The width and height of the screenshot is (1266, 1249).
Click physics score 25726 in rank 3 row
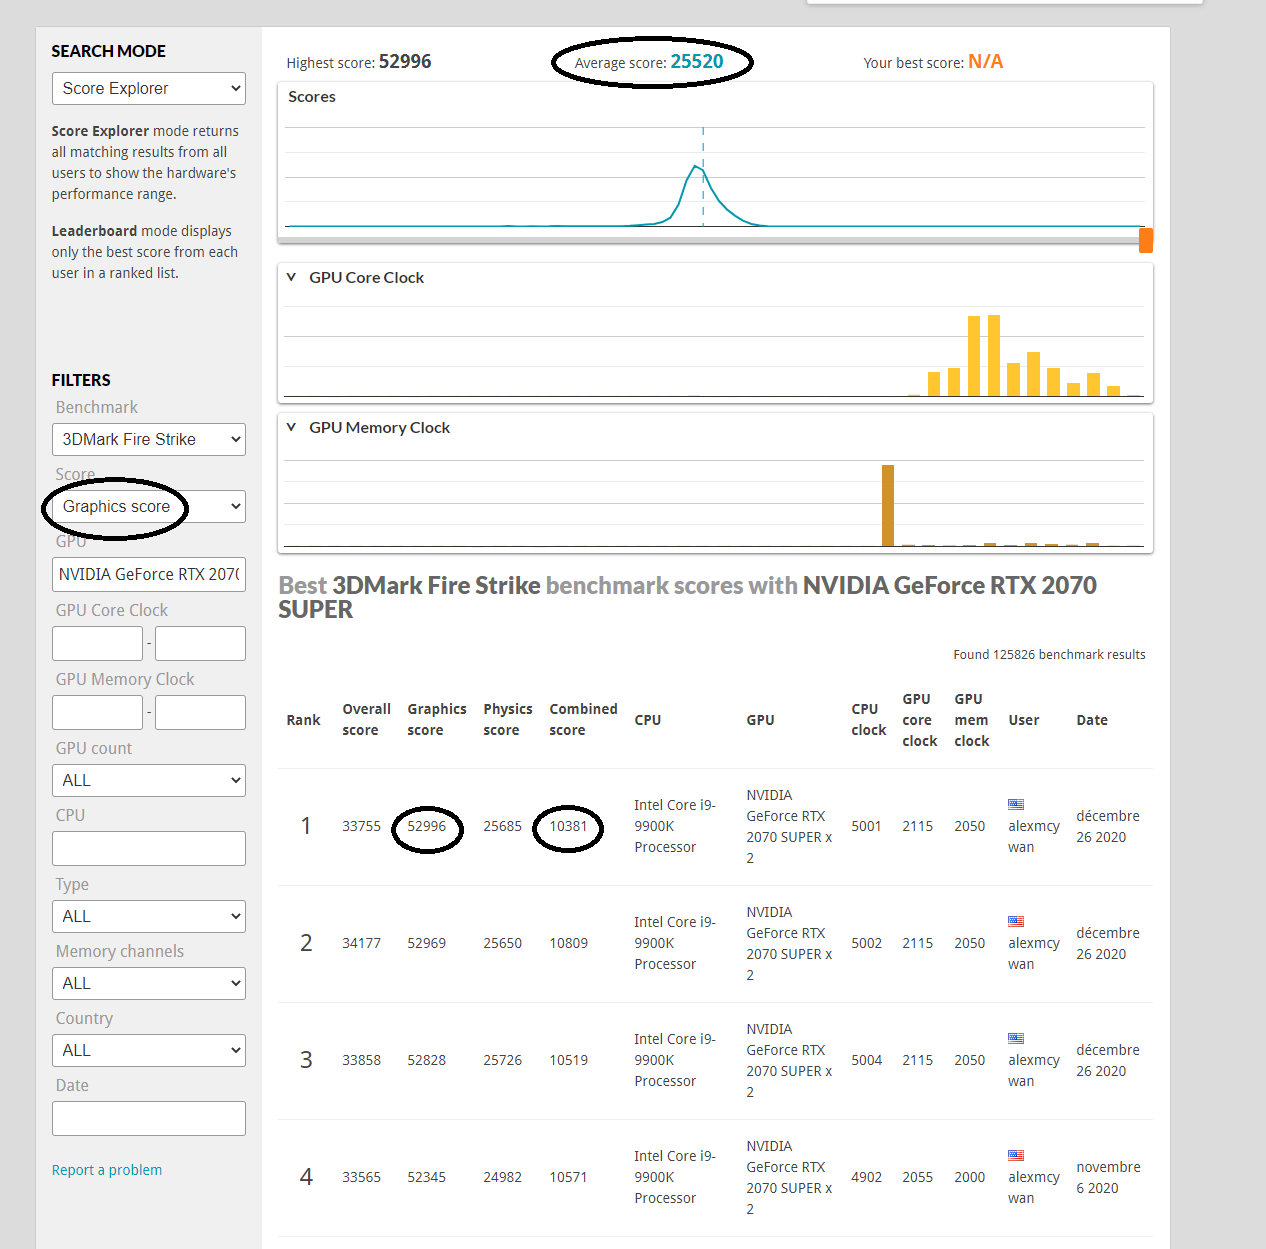point(502,1060)
